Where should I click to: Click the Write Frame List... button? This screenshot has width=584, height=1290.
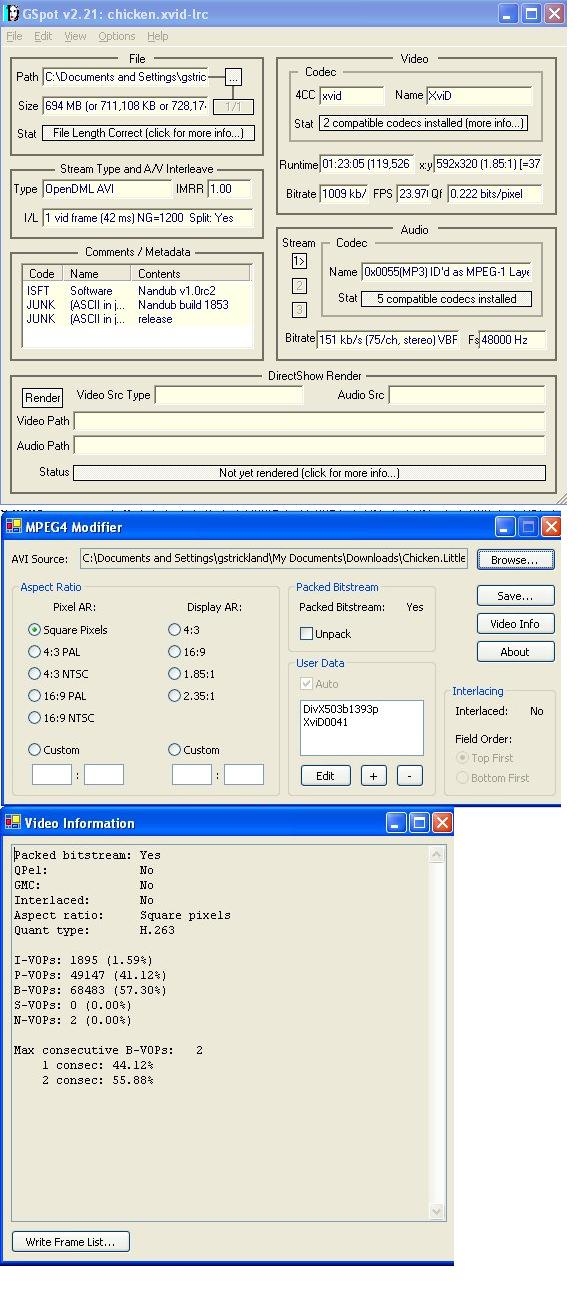pyautogui.click(x=71, y=1242)
